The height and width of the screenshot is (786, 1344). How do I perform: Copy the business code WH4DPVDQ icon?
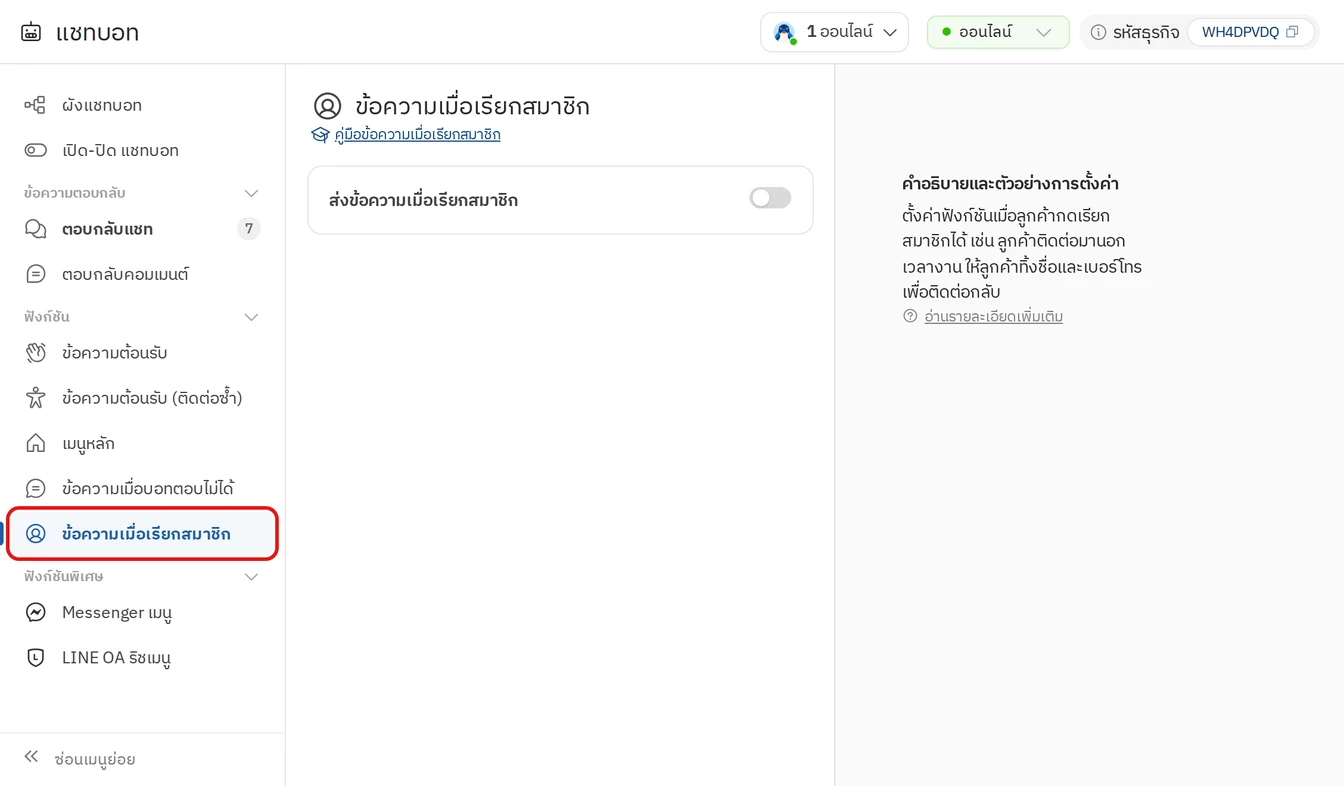pyautogui.click(x=1292, y=32)
